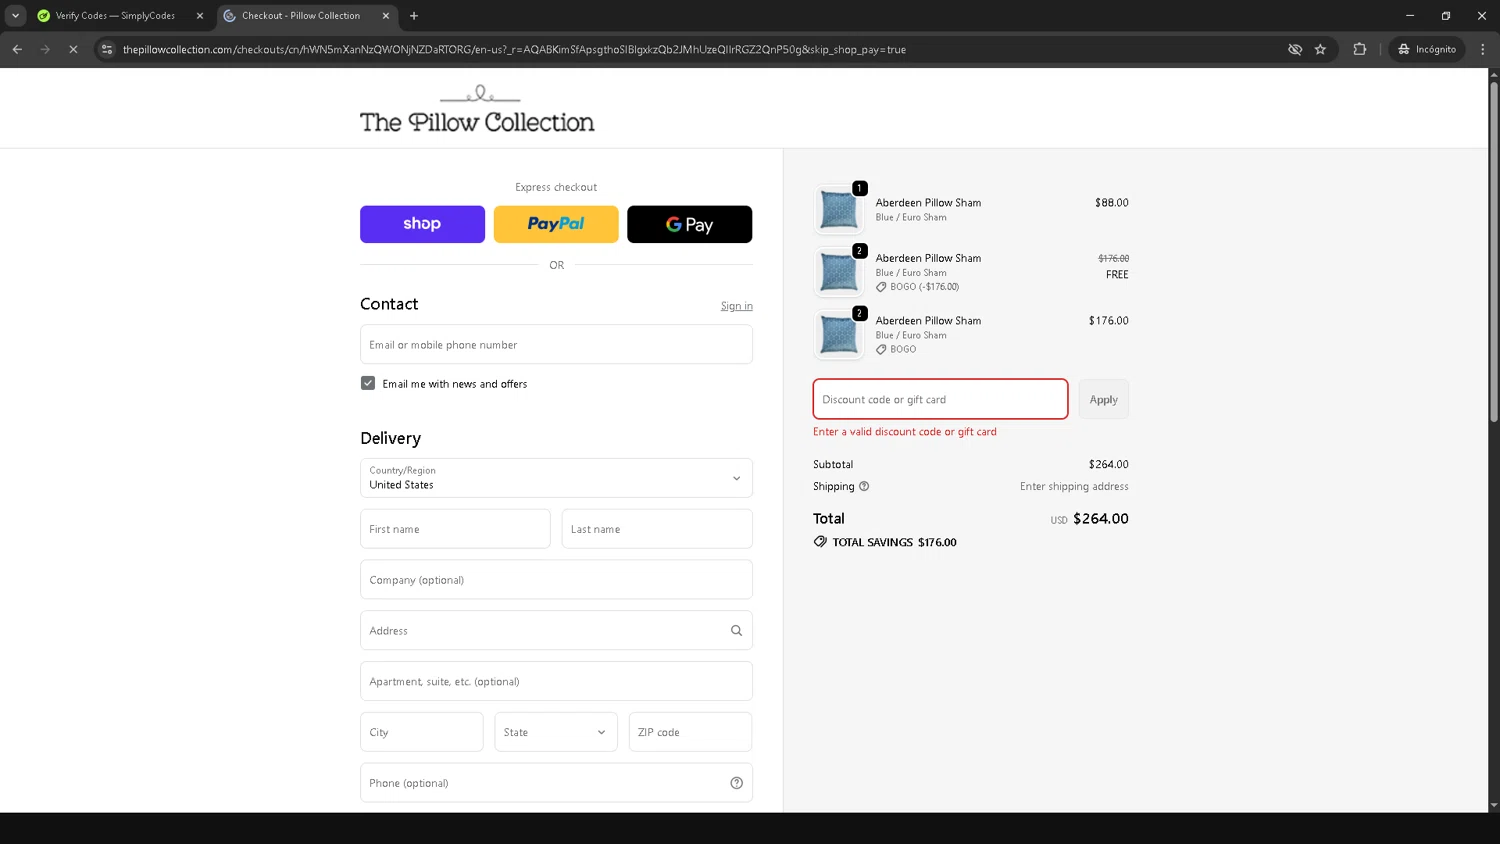The width and height of the screenshot is (1500, 844).
Task: Click the Shop Pay express checkout button
Action: [x=422, y=224]
